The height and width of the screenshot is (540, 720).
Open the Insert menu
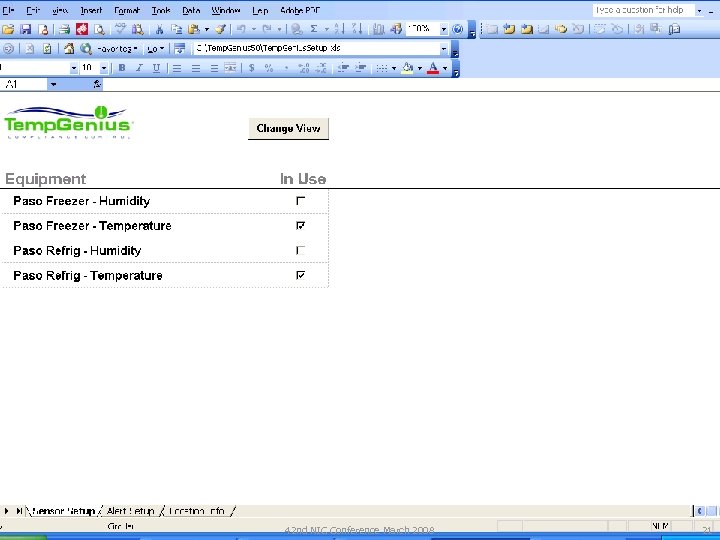click(x=91, y=10)
